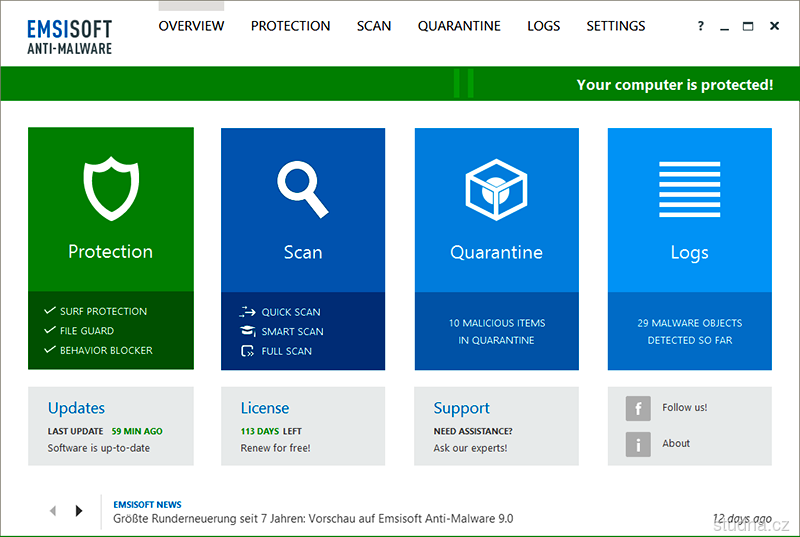800x537 pixels.
Task: Open the Emsisoft news headline
Action: [x=313, y=519]
